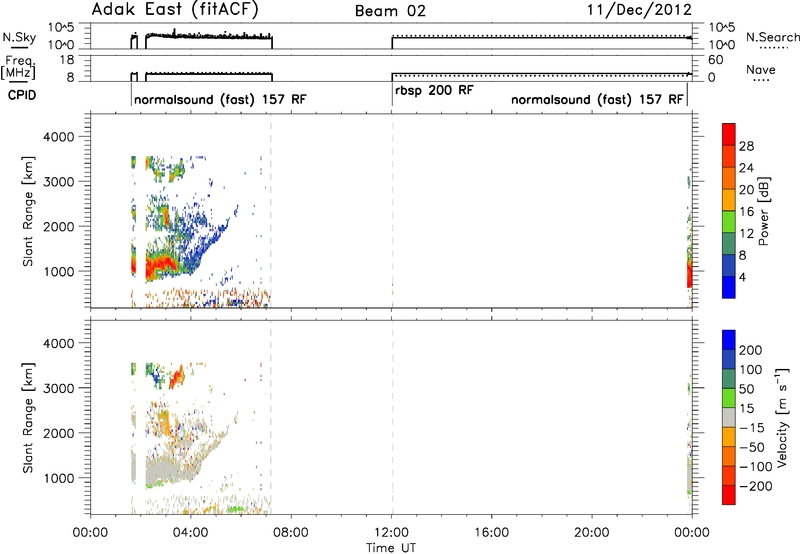Click the '4000' tick on Power panel
This screenshot has height=554, width=800.
pos(58,137)
